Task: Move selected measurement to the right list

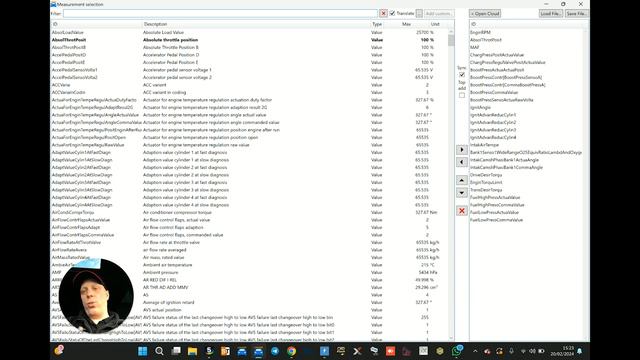Action: click(x=462, y=150)
